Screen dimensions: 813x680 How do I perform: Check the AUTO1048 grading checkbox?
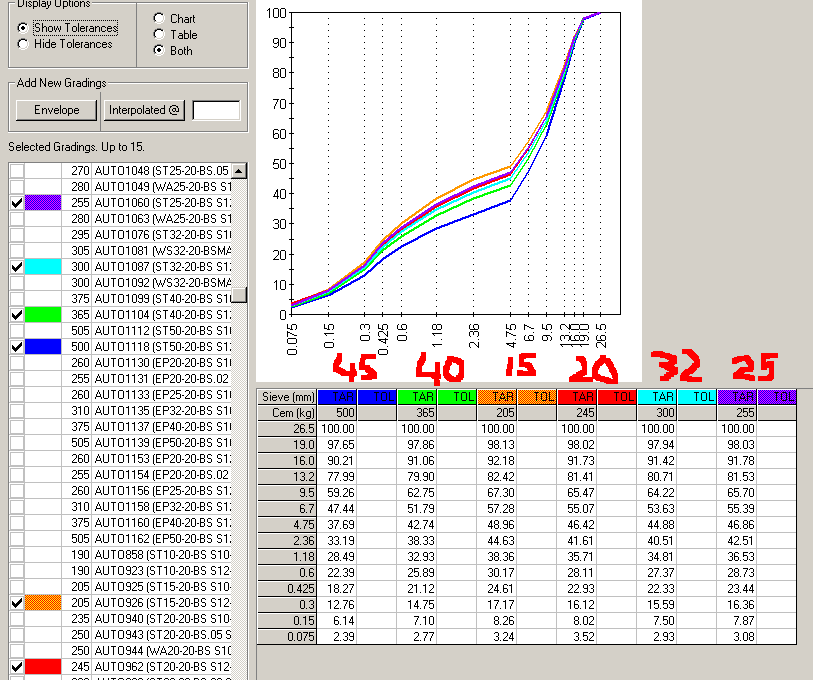pos(16,171)
